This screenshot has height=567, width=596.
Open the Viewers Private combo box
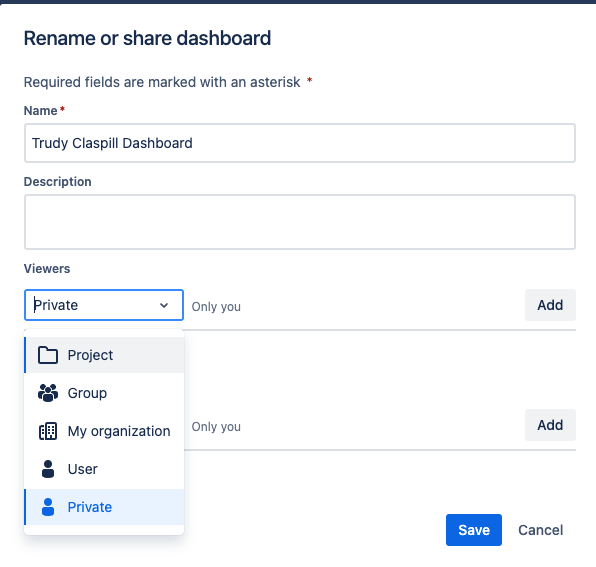(x=104, y=305)
